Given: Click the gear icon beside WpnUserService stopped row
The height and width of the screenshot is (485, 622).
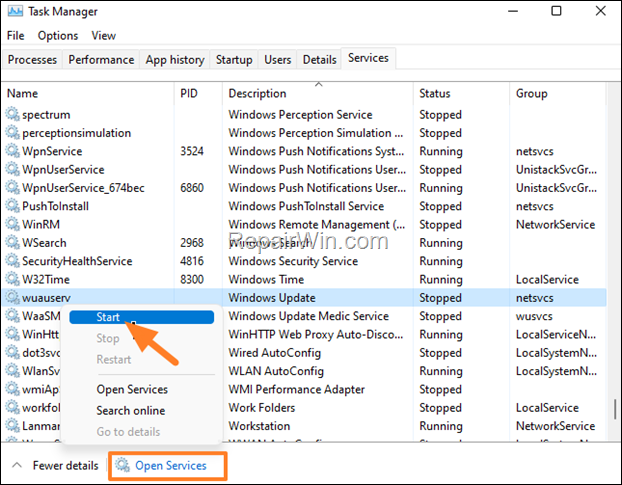Looking at the screenshot, I should pyautogui.click(x=12, y=169).
